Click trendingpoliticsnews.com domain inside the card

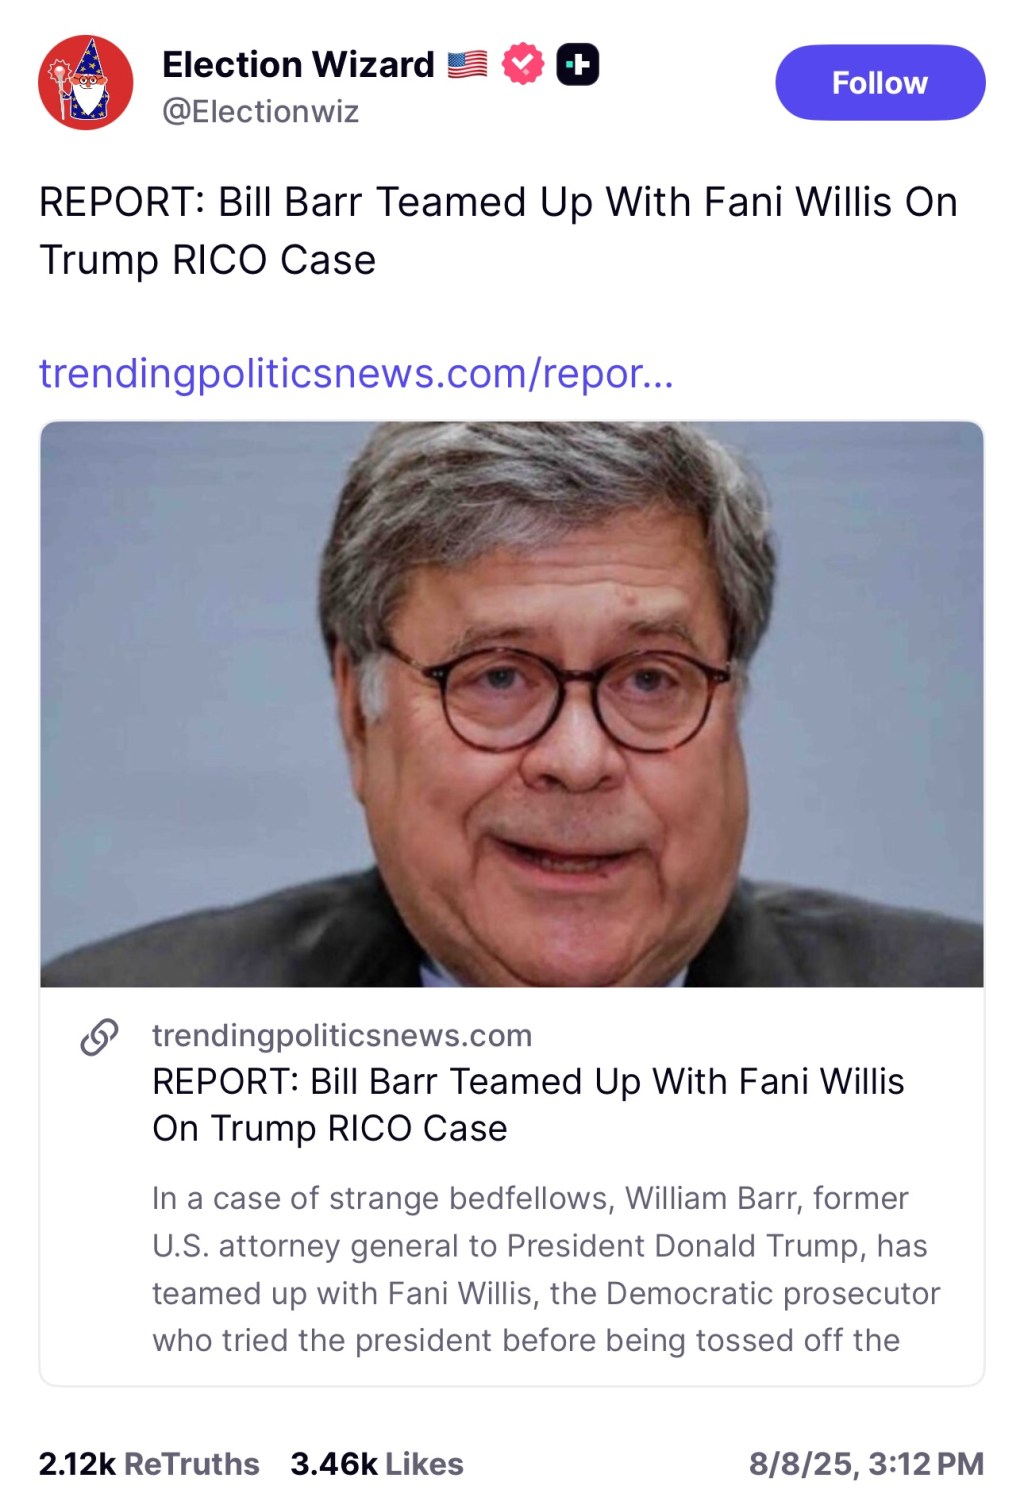coord(342,1036)
